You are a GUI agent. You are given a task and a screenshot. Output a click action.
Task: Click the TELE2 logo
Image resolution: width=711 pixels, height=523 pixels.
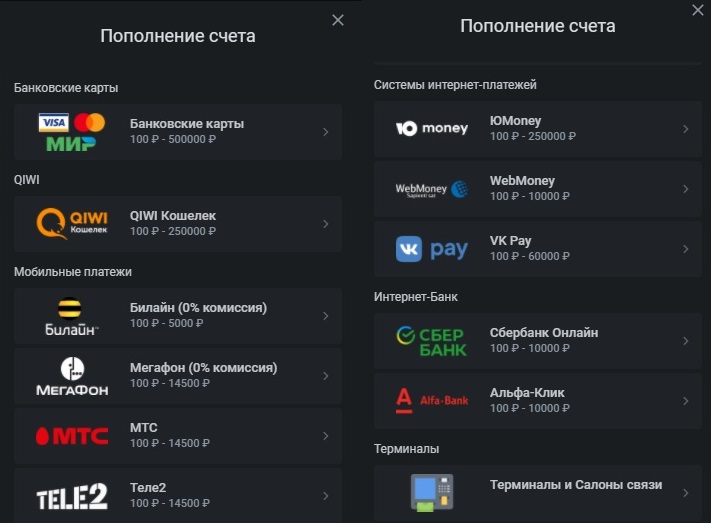pos(72,496)
